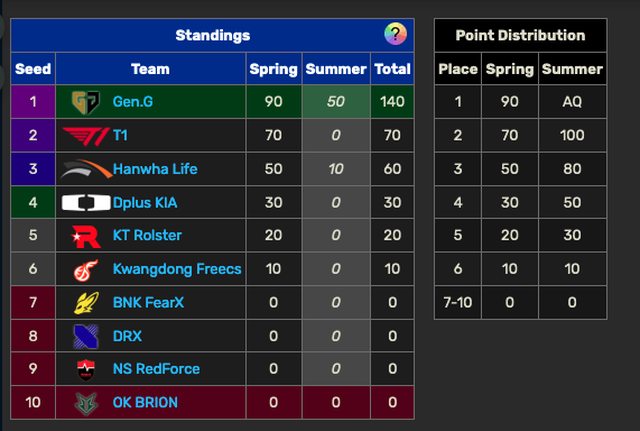The width and height of the screenshot is (640, 431).
Task: Open the standings help question mark
Action: click(395, 35)
